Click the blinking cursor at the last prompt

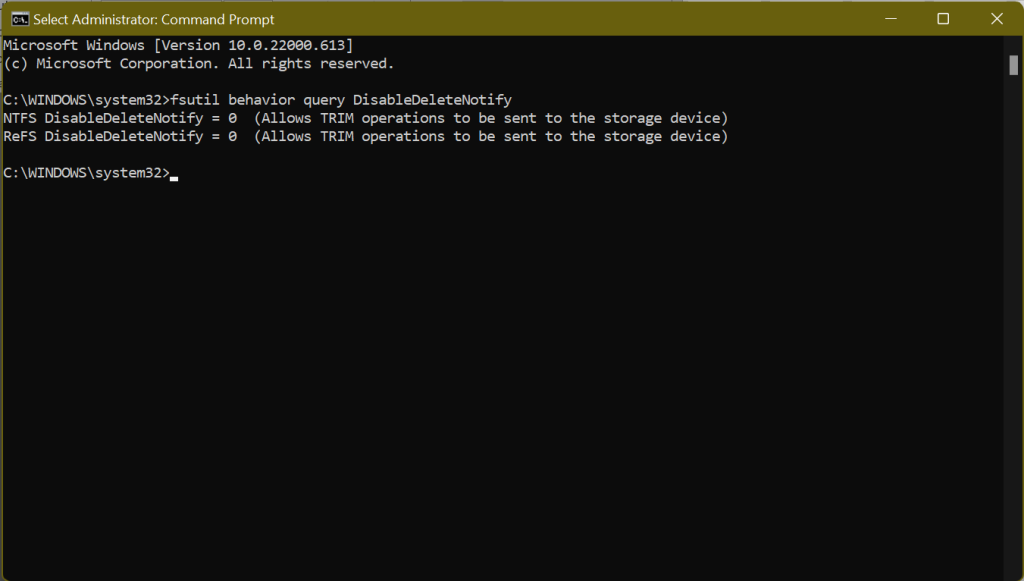click(x=174, y=176)
